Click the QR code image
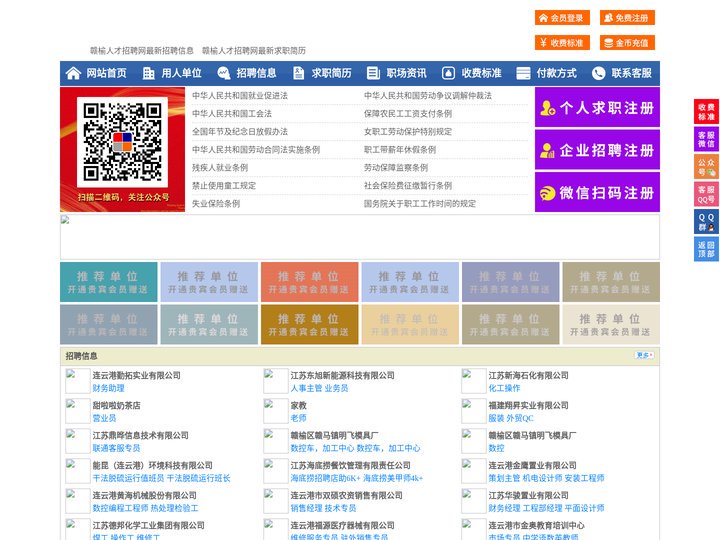Viewport: 720px width, 540px height. coord(122,142)
